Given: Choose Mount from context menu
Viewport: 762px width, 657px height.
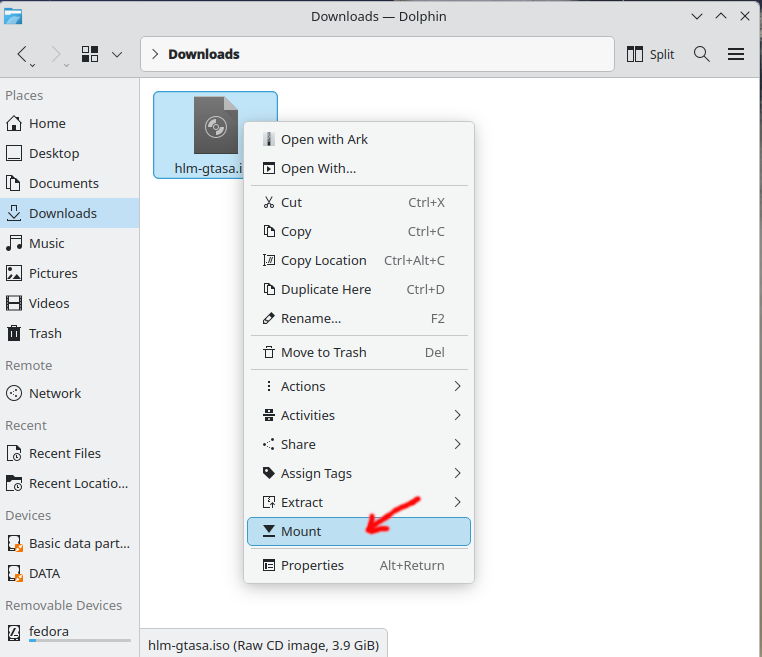Looking at the screenshot, I should 359,531.
